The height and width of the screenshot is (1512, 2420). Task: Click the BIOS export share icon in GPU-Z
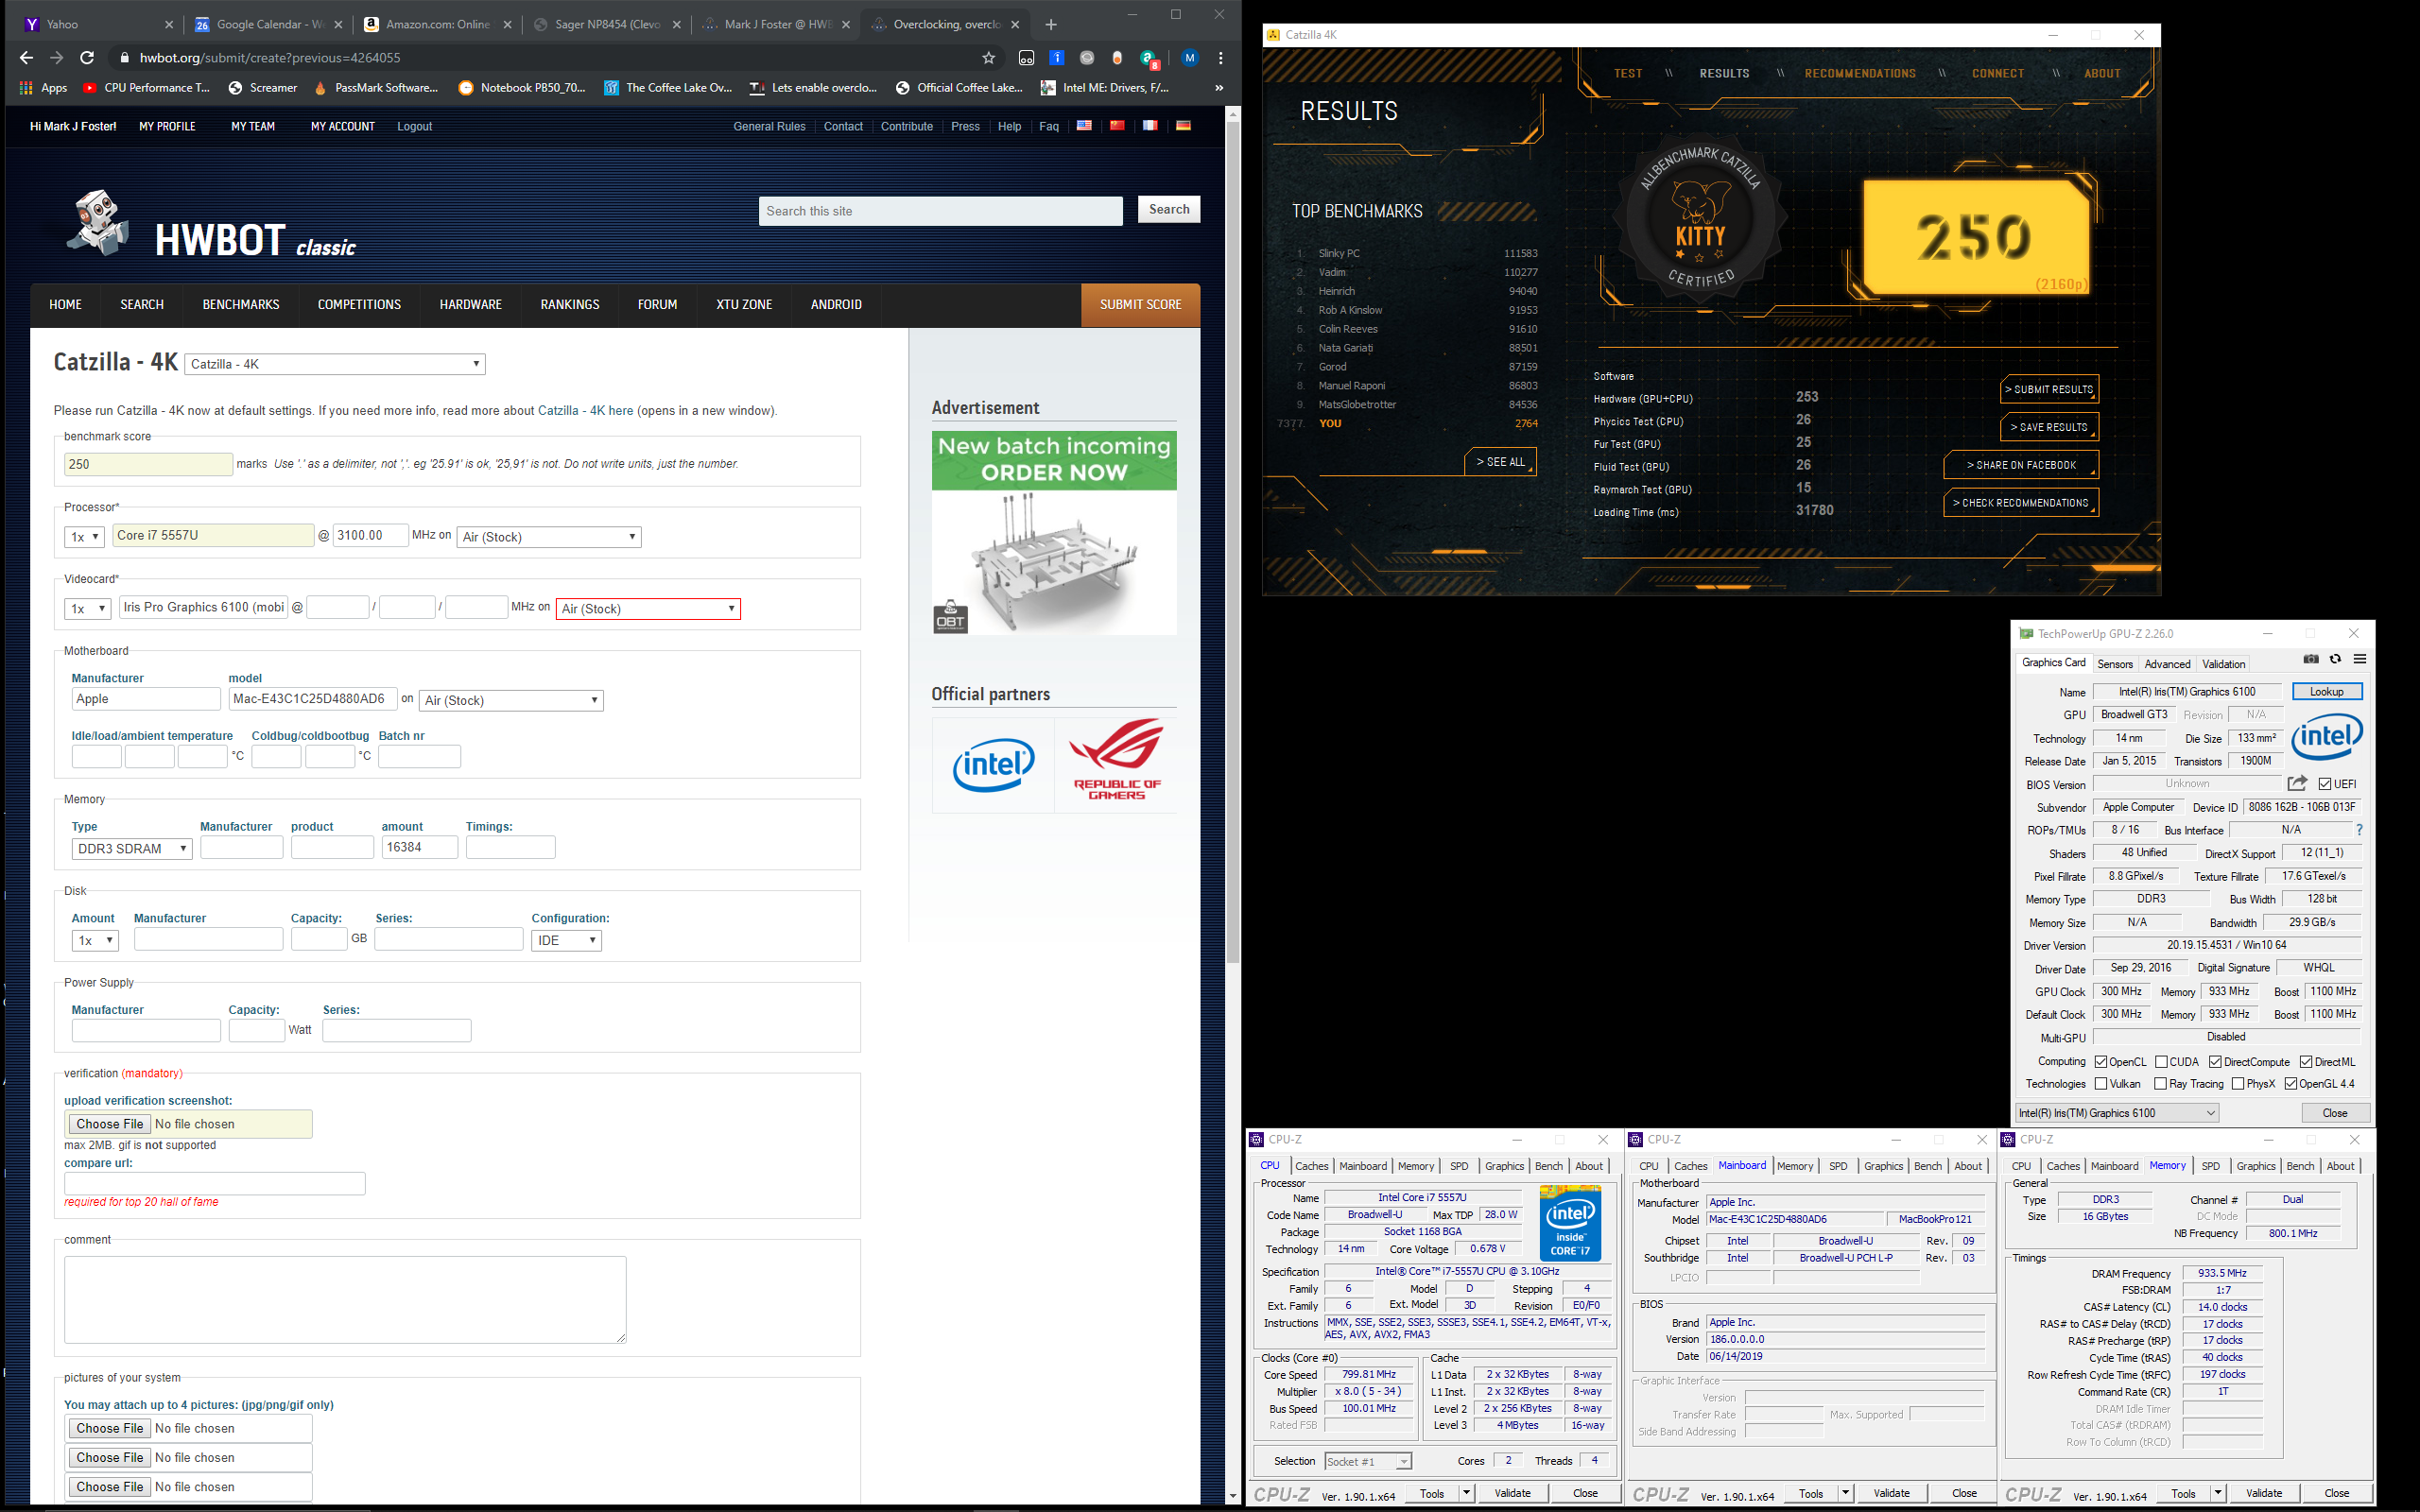(x=2297, y=783)
